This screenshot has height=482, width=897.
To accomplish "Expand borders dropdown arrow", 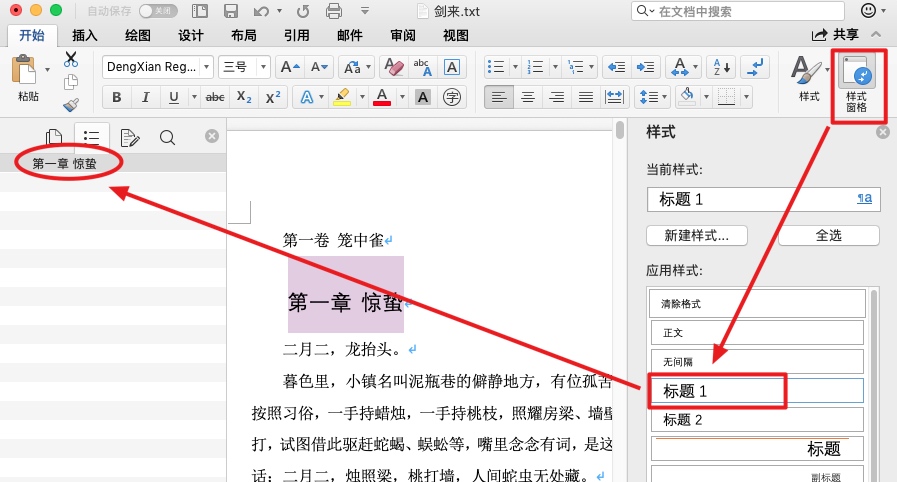I will (746, 97).
